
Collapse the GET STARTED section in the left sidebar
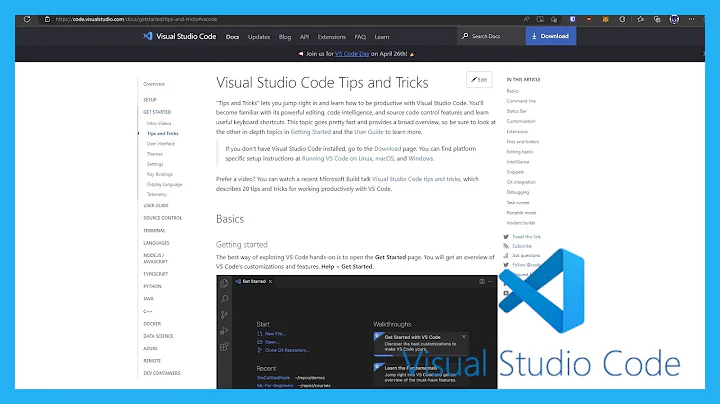pos(157,112)
